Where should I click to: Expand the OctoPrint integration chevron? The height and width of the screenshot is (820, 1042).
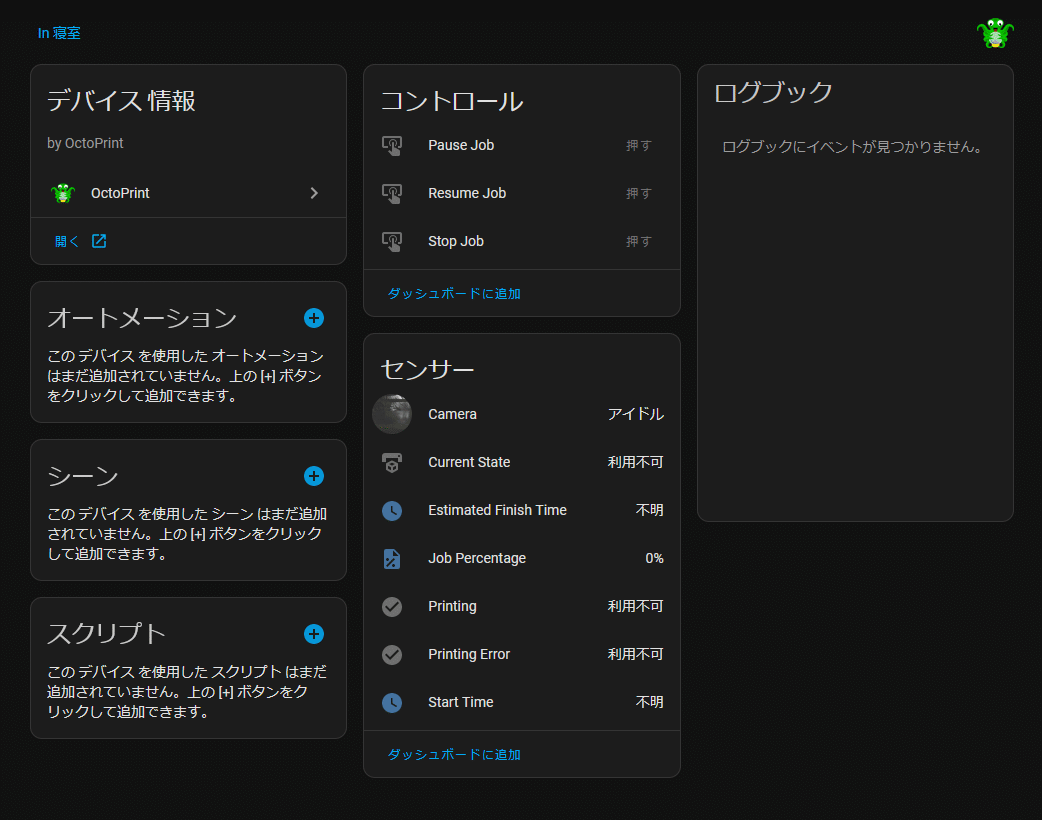[x=314, y=193]
